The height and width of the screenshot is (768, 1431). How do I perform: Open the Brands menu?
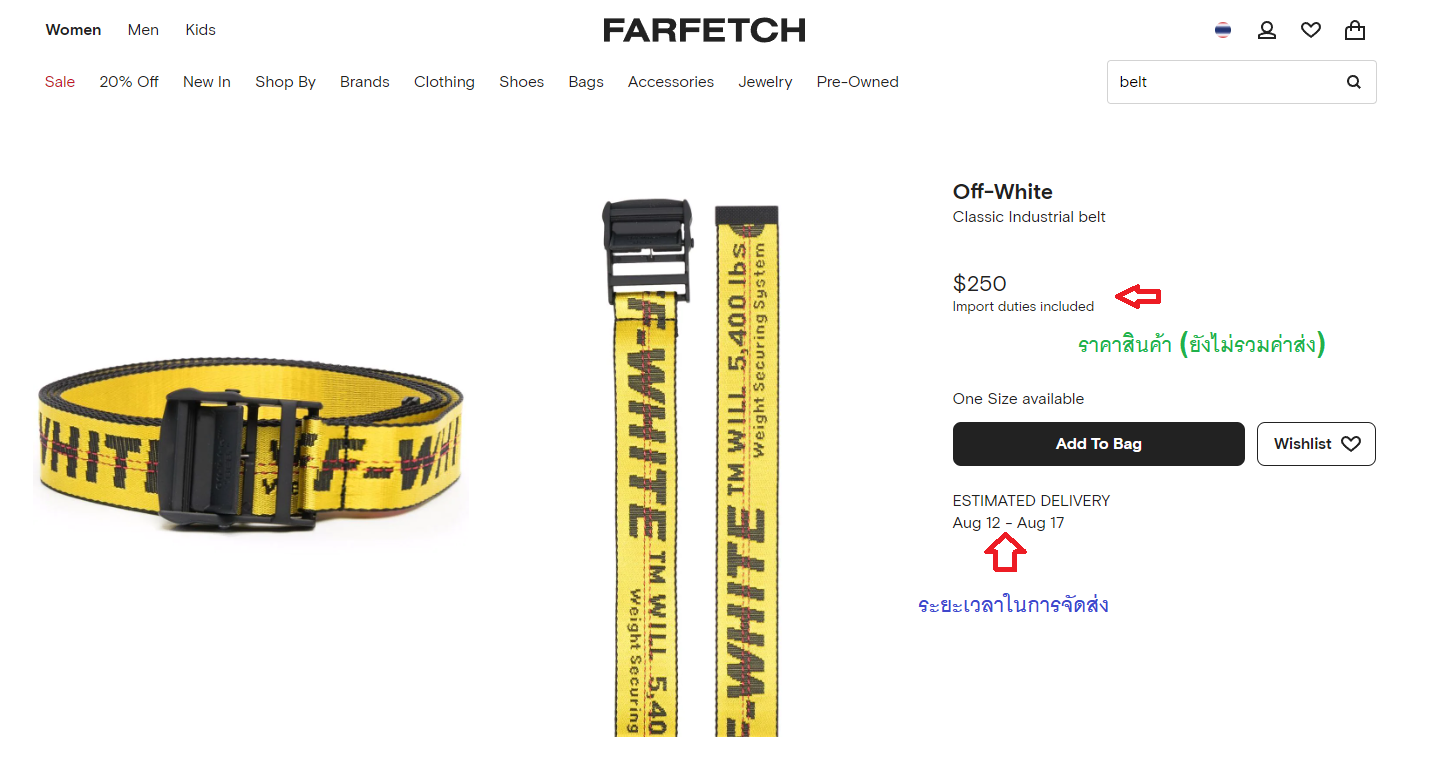click(x=365, y=82)
